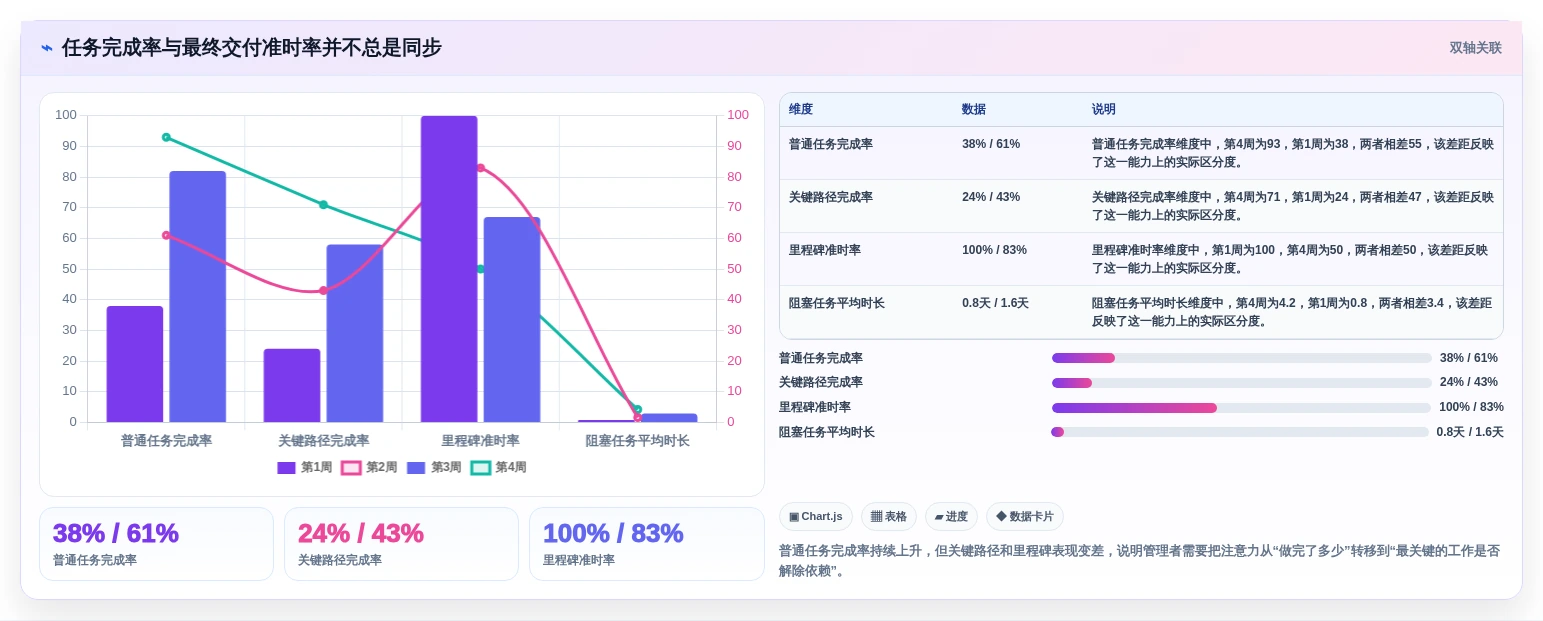The width and height of the screenshot is (1543, 621).
Task: Click the 关键路径完成率 x-axis label
Action: tap(323, 440)
